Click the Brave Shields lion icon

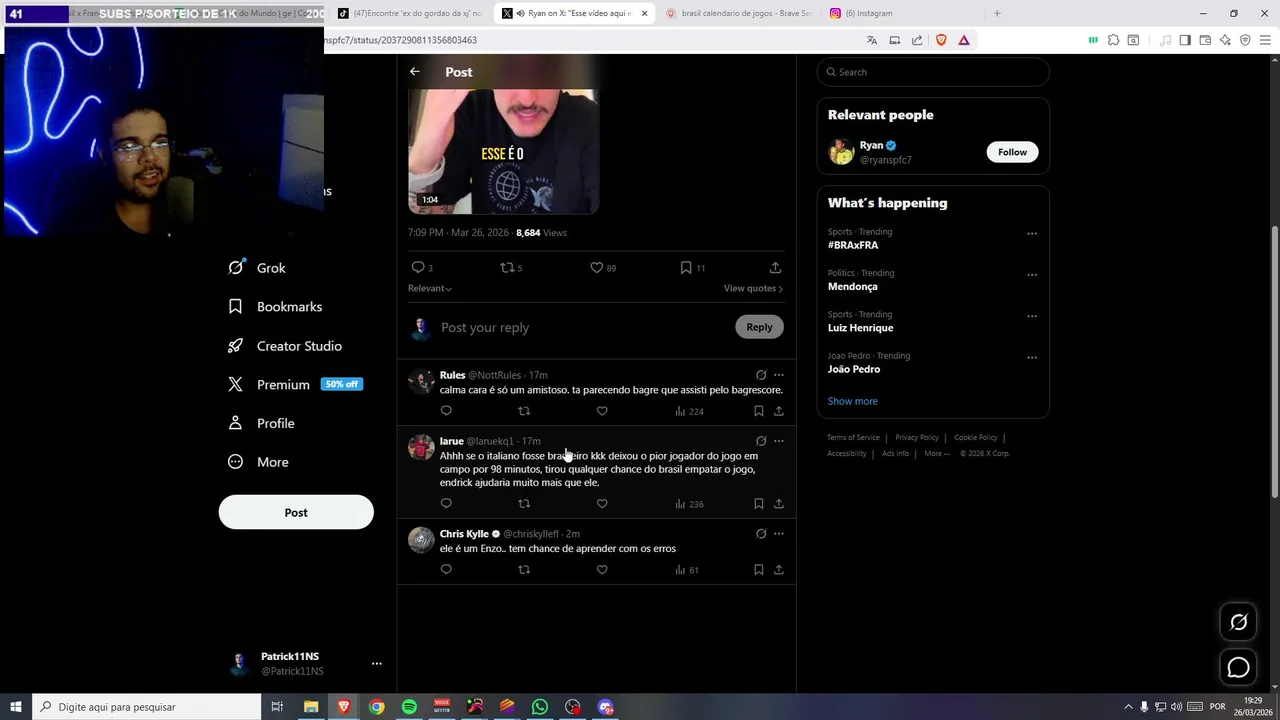(x=941, y=40)
